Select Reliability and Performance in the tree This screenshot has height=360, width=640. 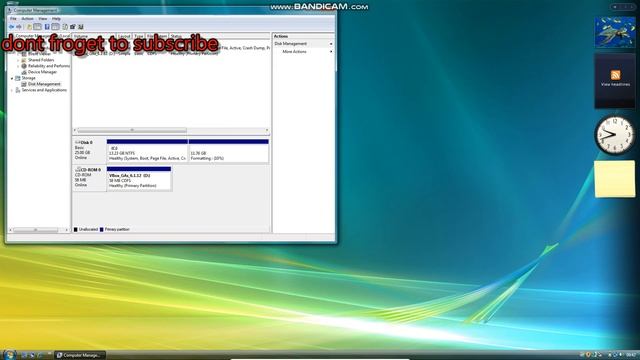(49, 66)
